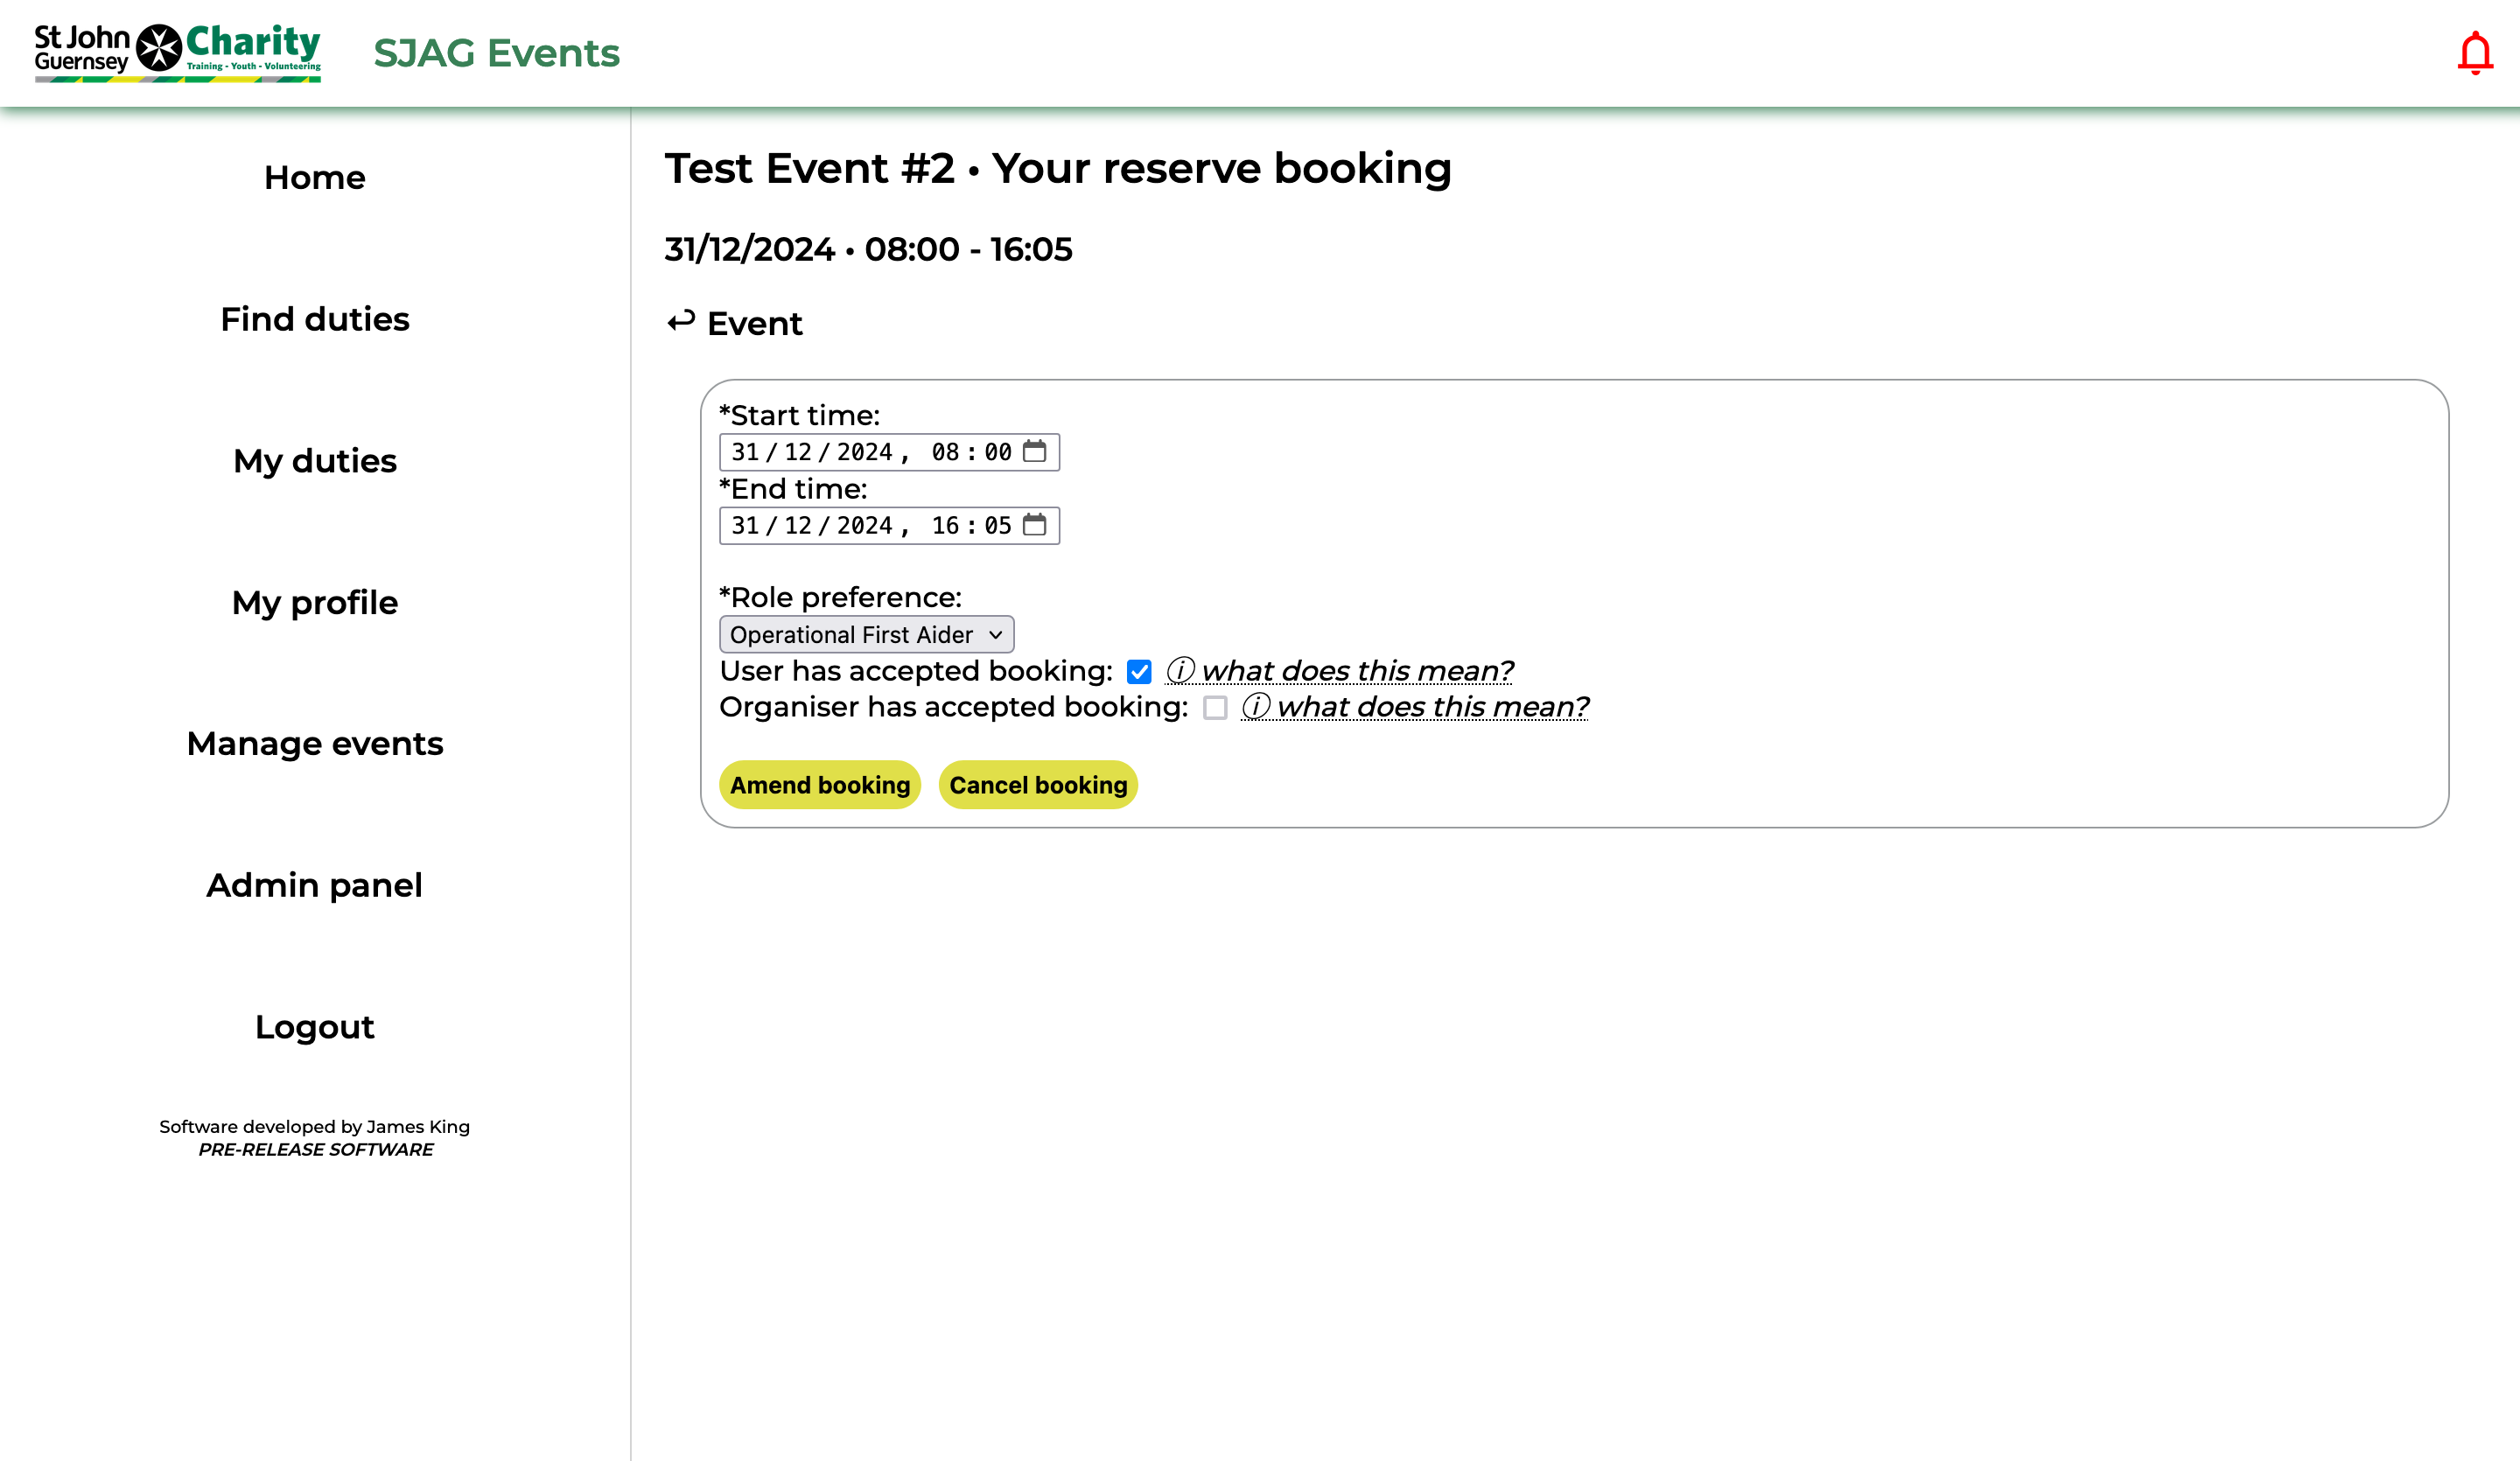
Task: Tick the Organiser has accepted booking checkbox
Action: point(1214,707)
